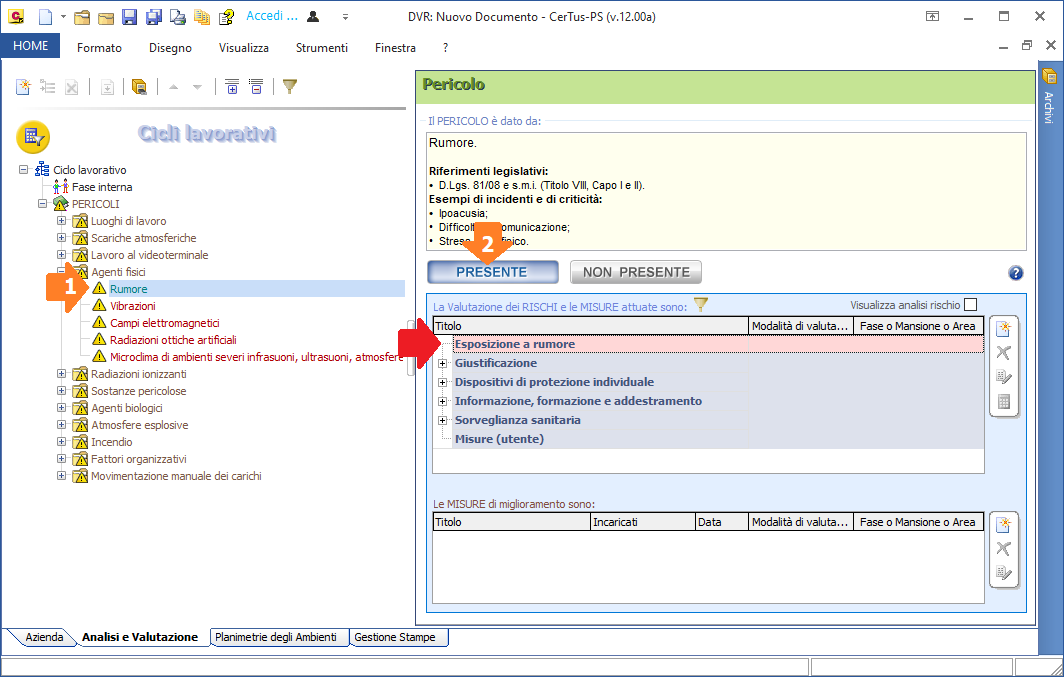Collapse the PERICOLI node

click(x=43, y=203)
